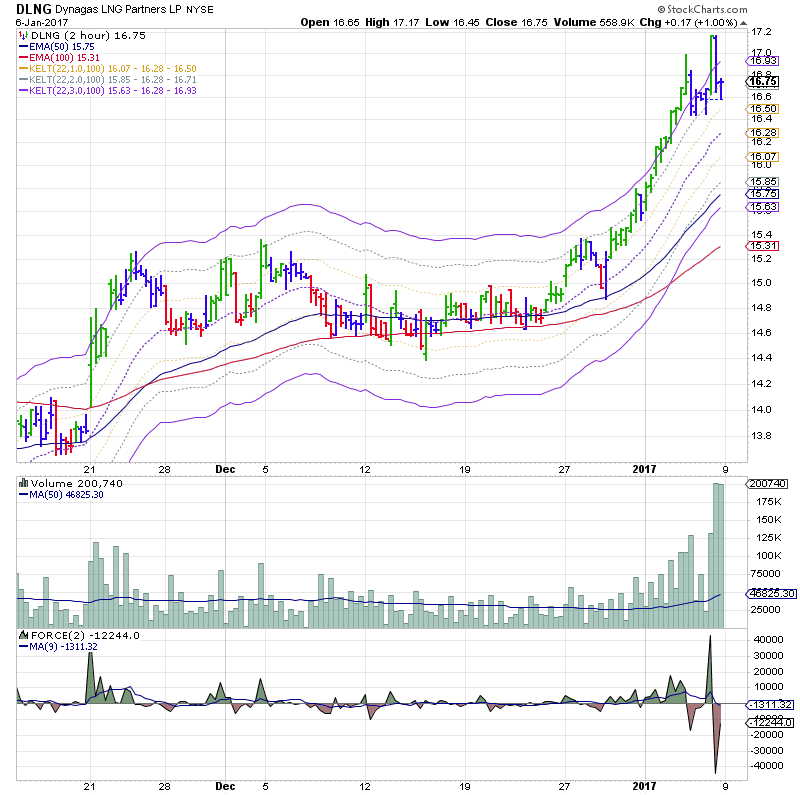Image resolution: width=800 pixels, height=795 pixels.
Task: Click the Open 16.65 header value
Action: [330, 22]
